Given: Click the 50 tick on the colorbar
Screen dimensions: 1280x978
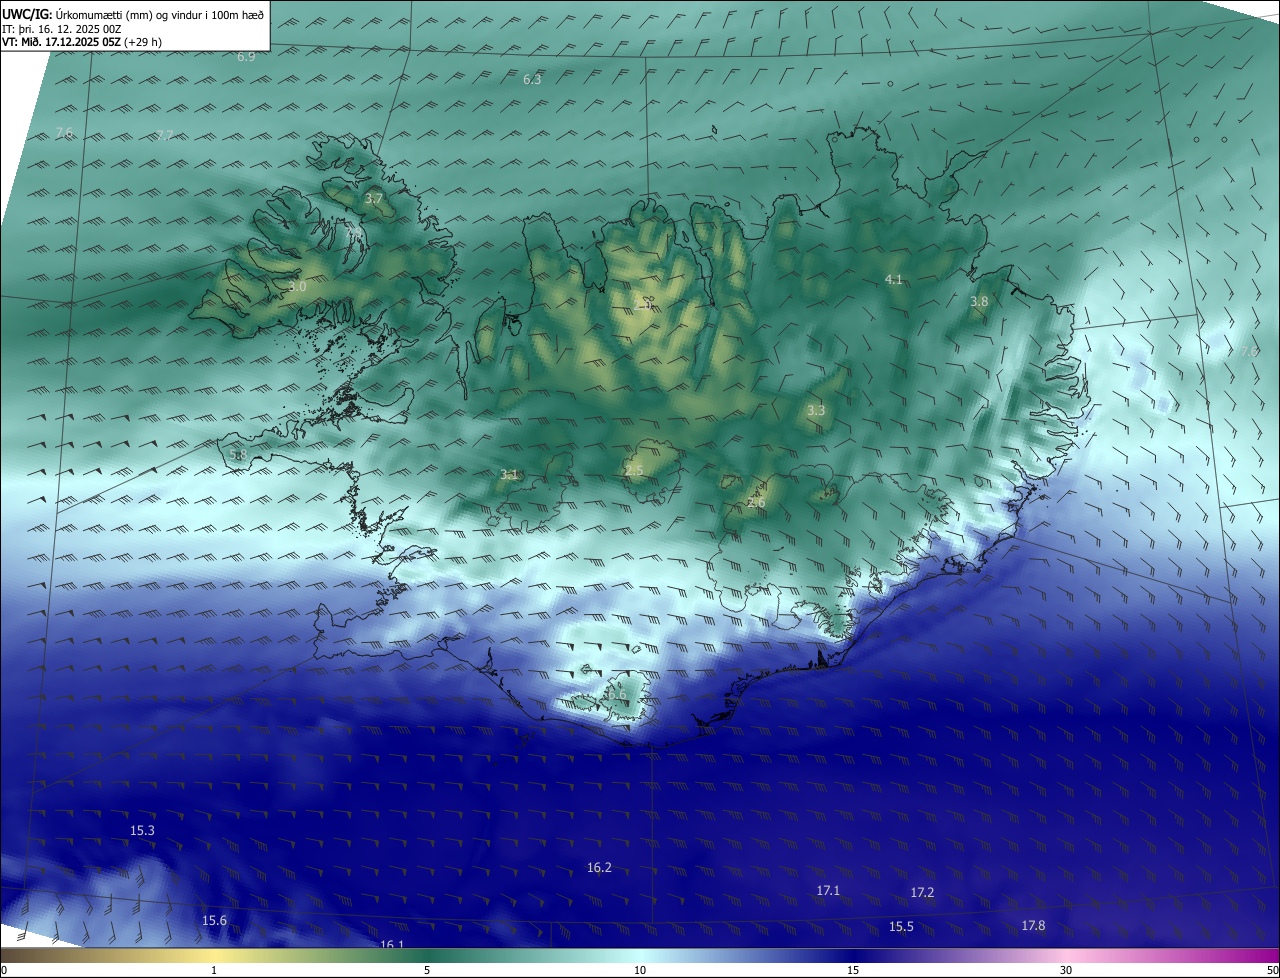Looking at the screenshot, I should tap(1272, 970).
